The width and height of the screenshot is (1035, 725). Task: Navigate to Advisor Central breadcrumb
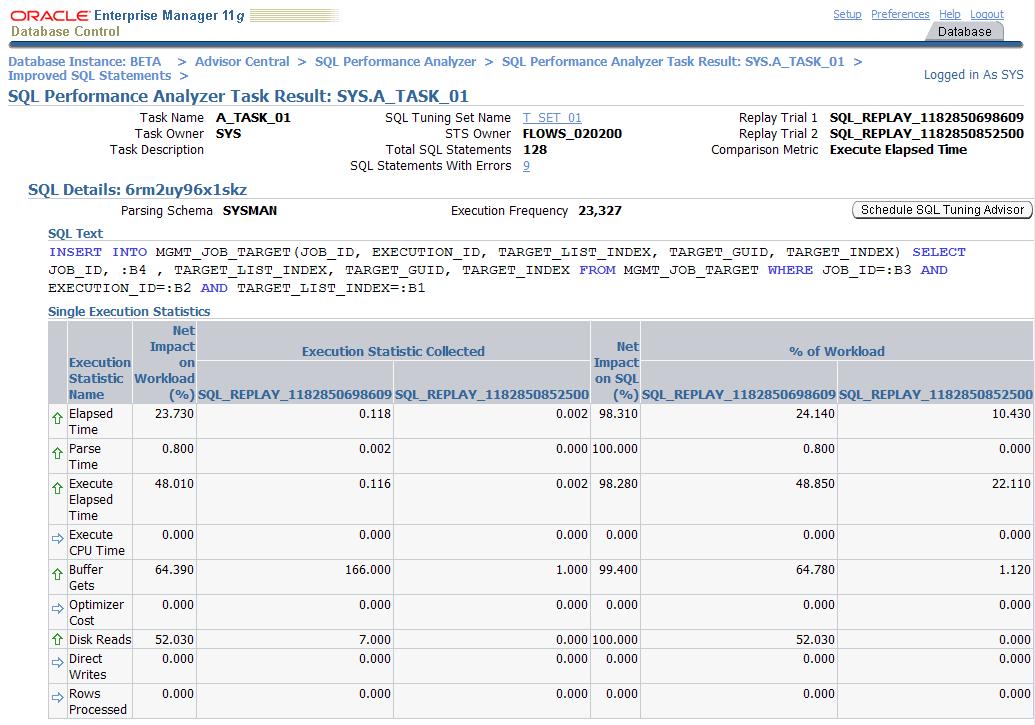coord(242,62)
